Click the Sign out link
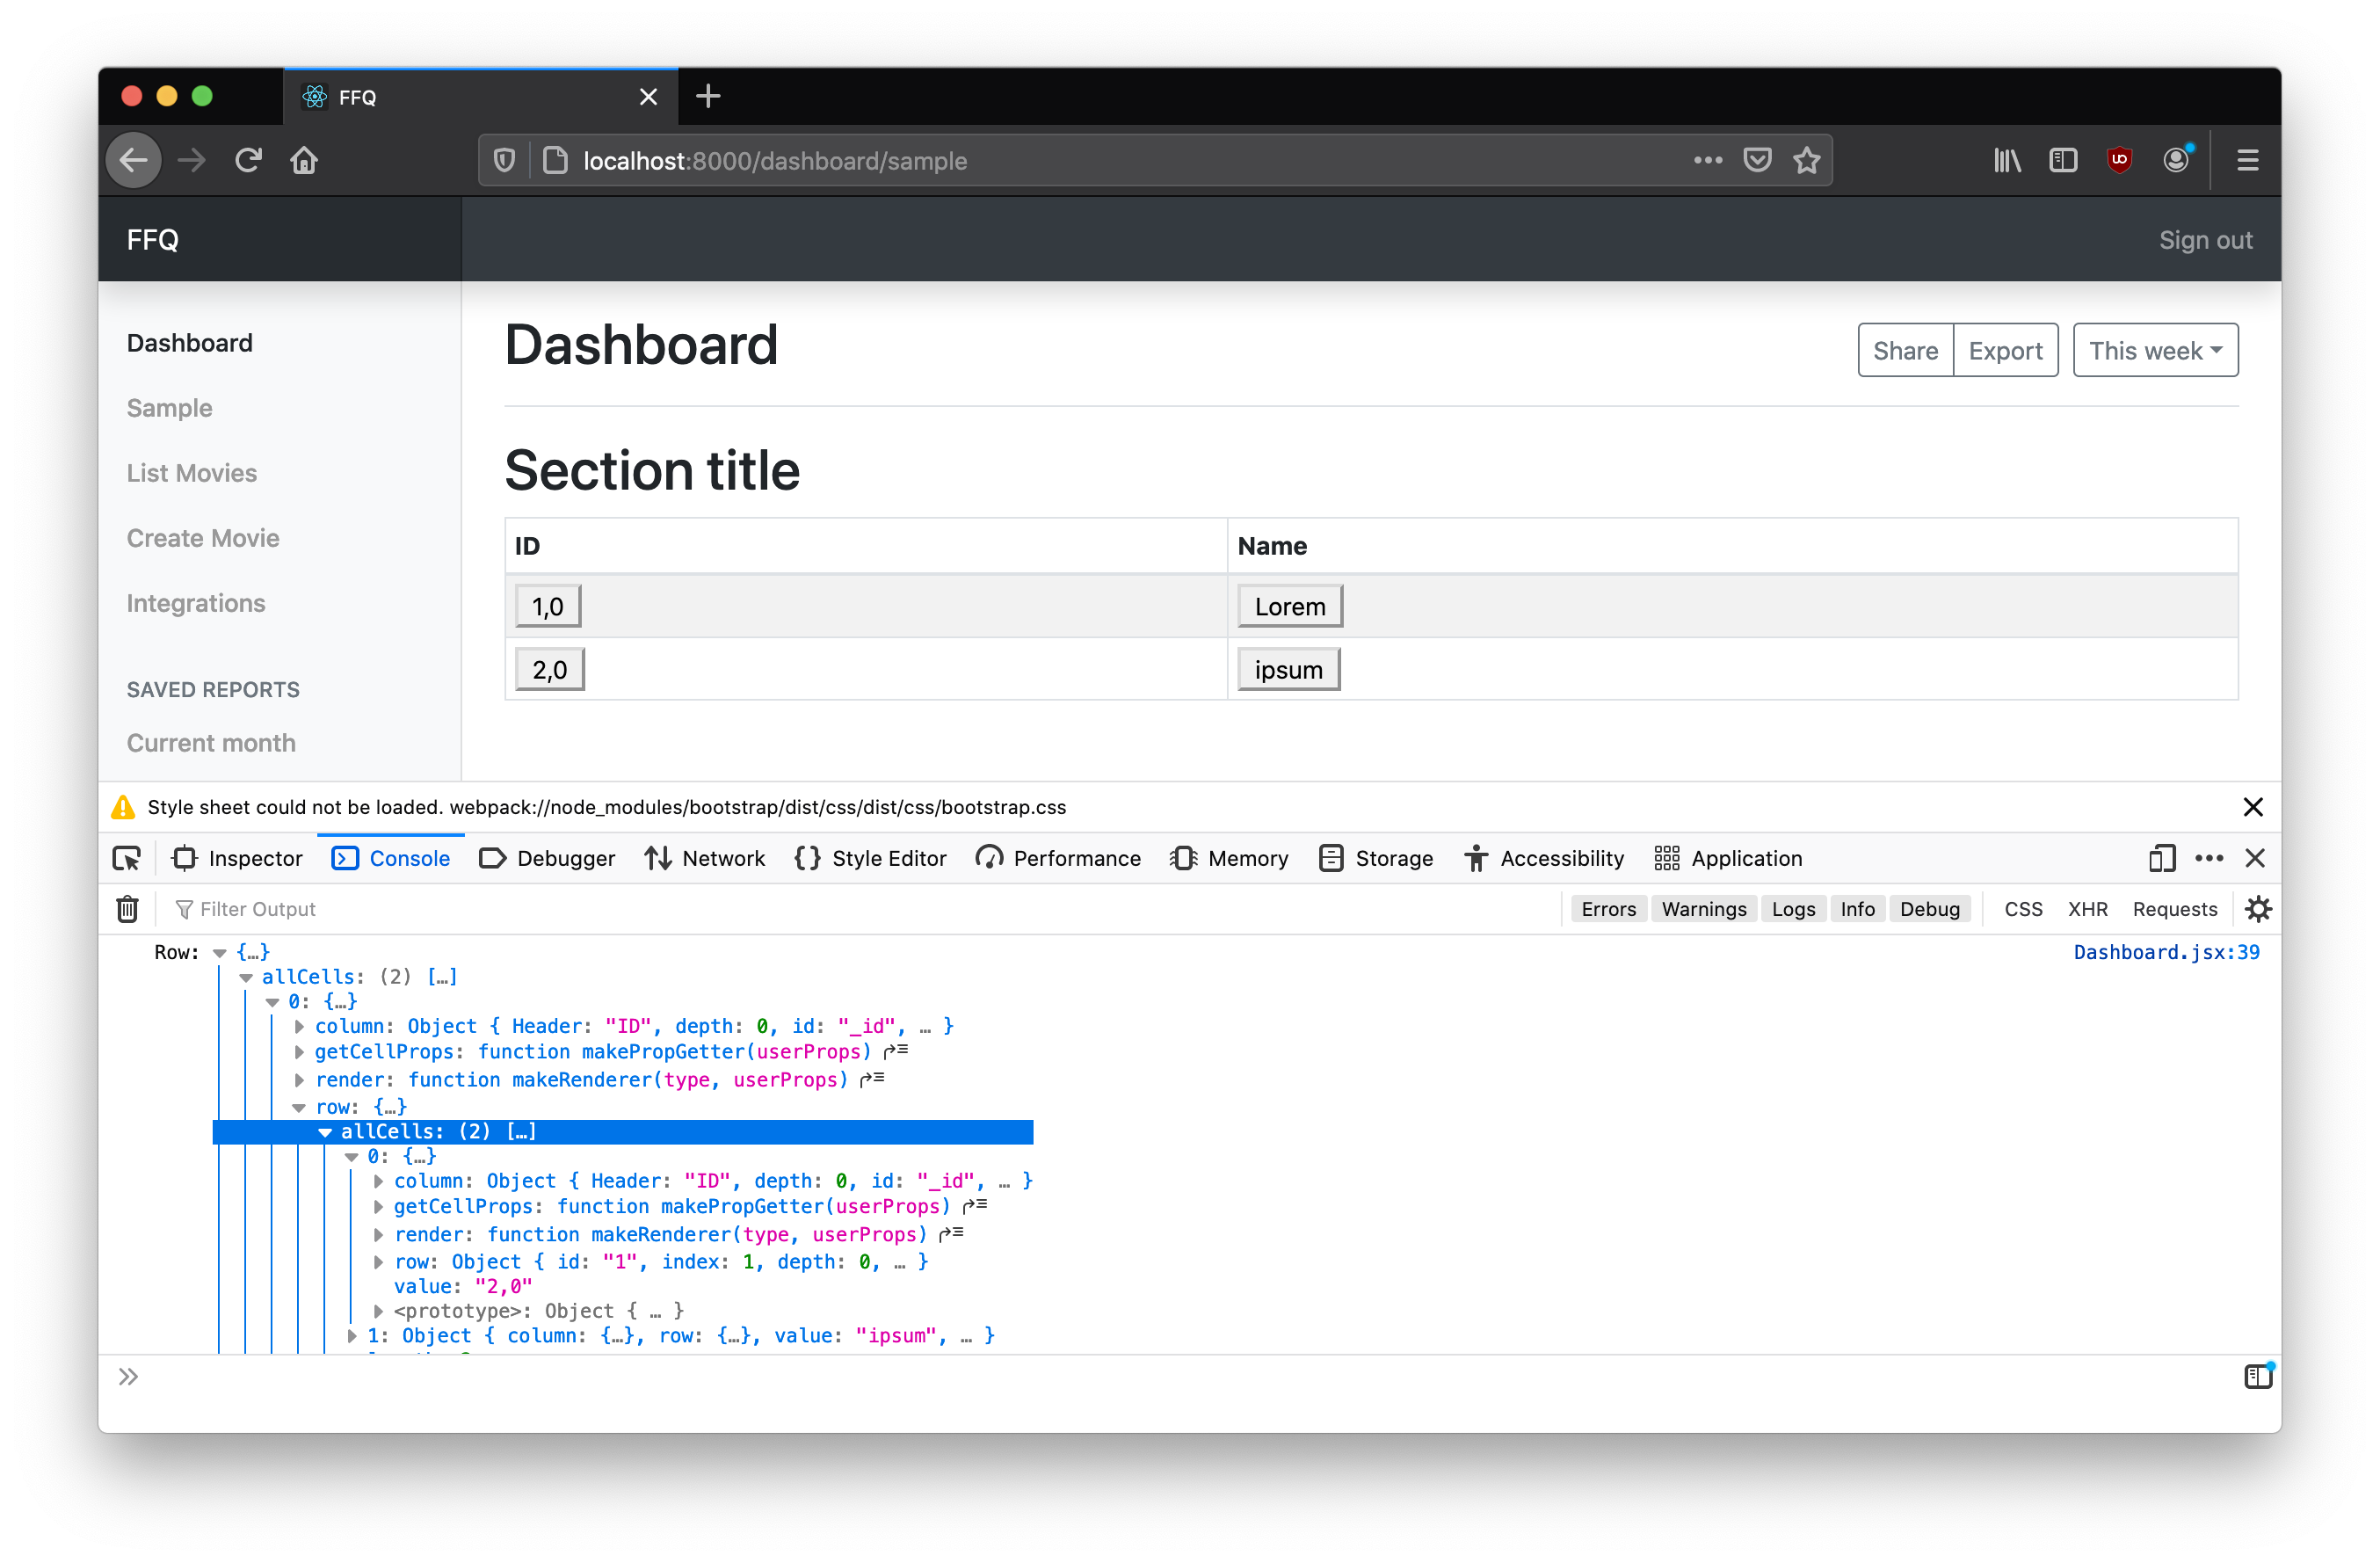 pyautogui.click(x=2205, y=240)
